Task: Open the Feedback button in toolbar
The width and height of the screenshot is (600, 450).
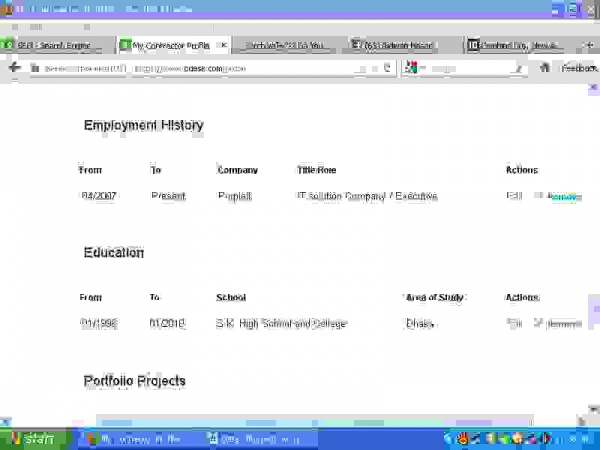Action: tap(579, 68)
